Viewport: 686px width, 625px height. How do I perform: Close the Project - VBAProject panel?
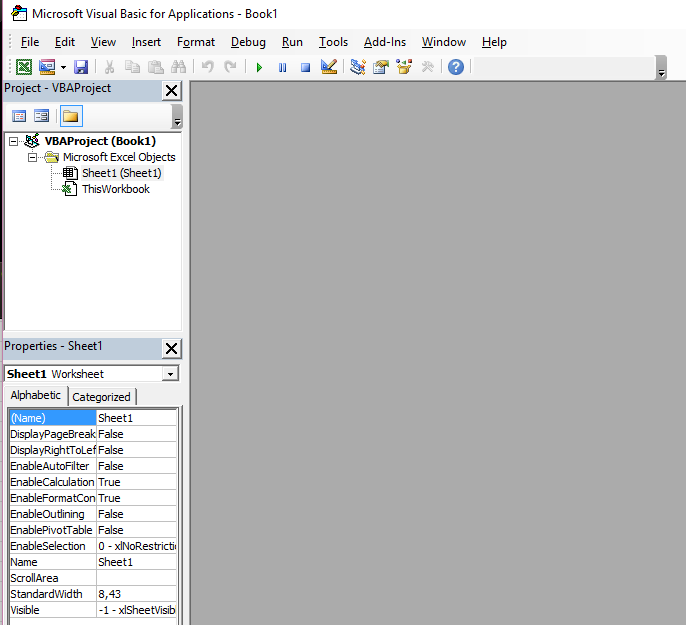pyautogui.click(x=172, y=91)
